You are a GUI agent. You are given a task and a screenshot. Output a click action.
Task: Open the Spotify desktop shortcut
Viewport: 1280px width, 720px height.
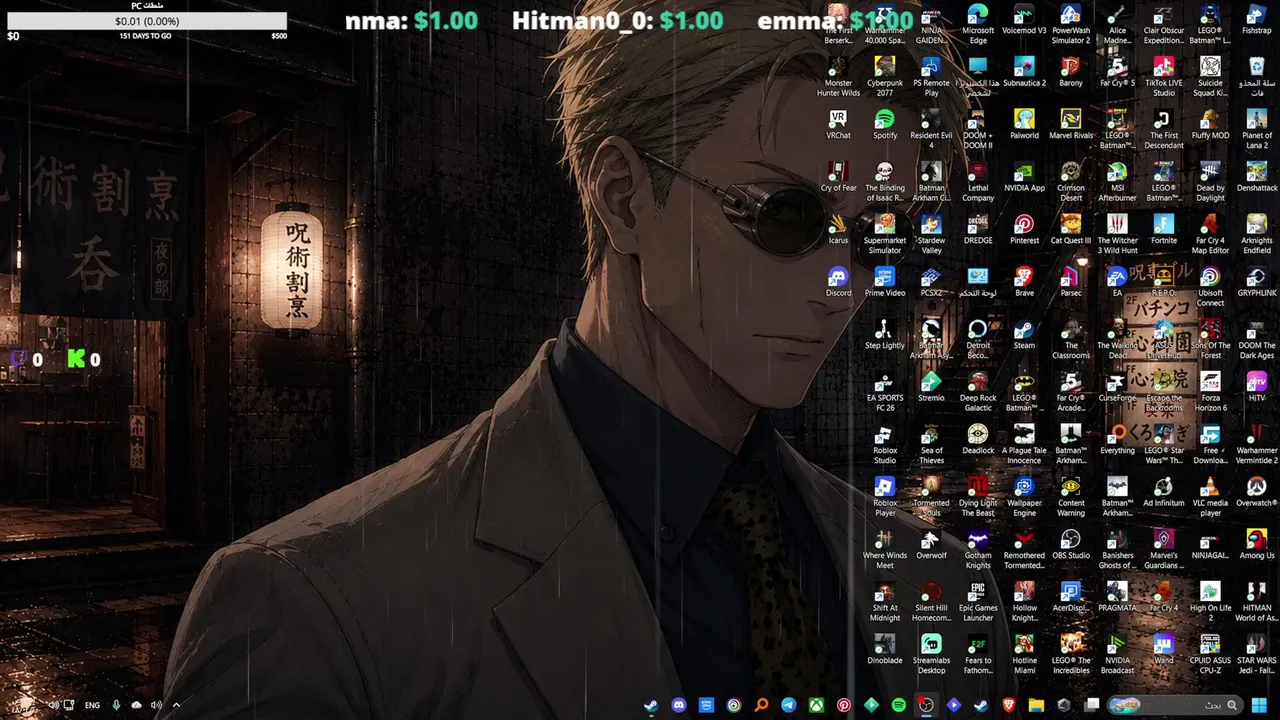884,124
